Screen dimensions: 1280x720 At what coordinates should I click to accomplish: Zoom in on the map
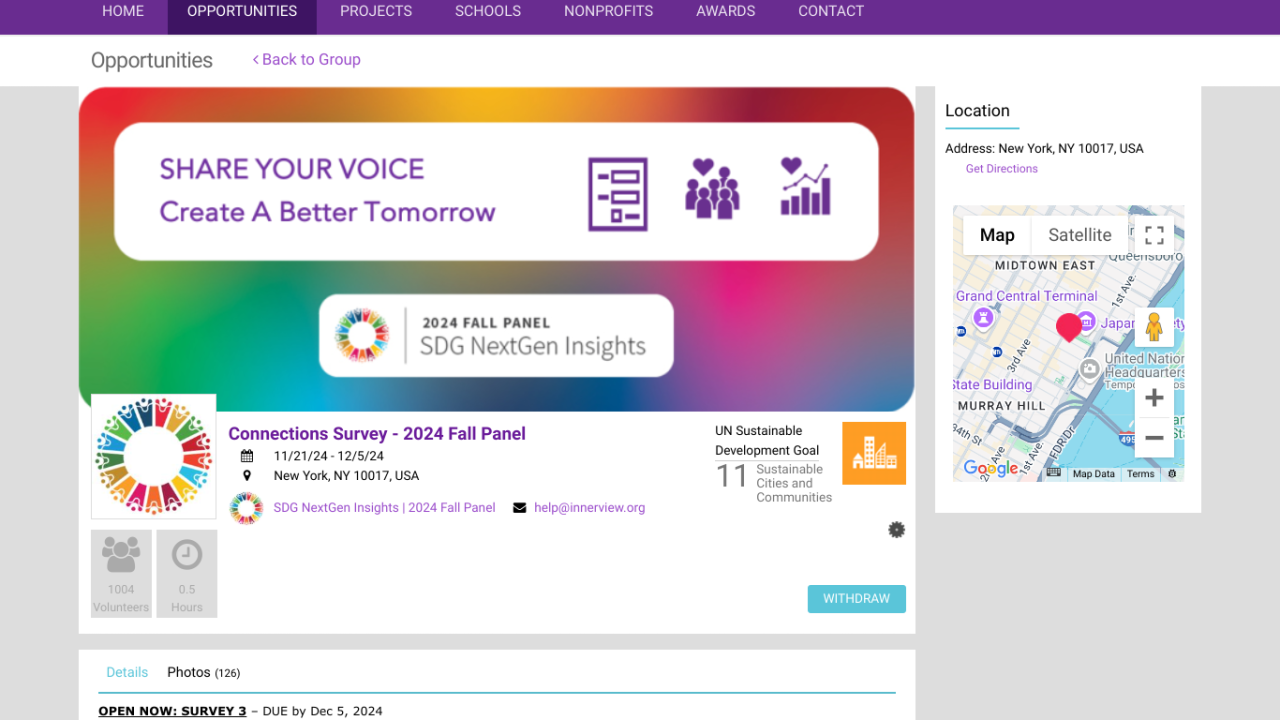[x=1154, y=398]
